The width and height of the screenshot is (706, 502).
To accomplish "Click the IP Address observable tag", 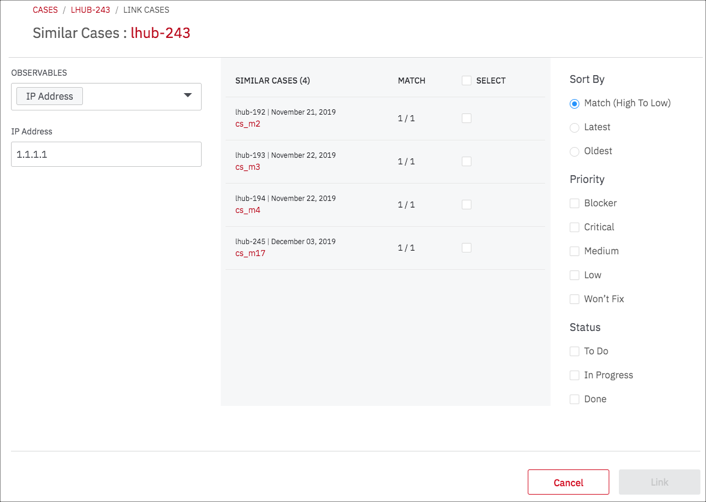I will click(50, 96).
